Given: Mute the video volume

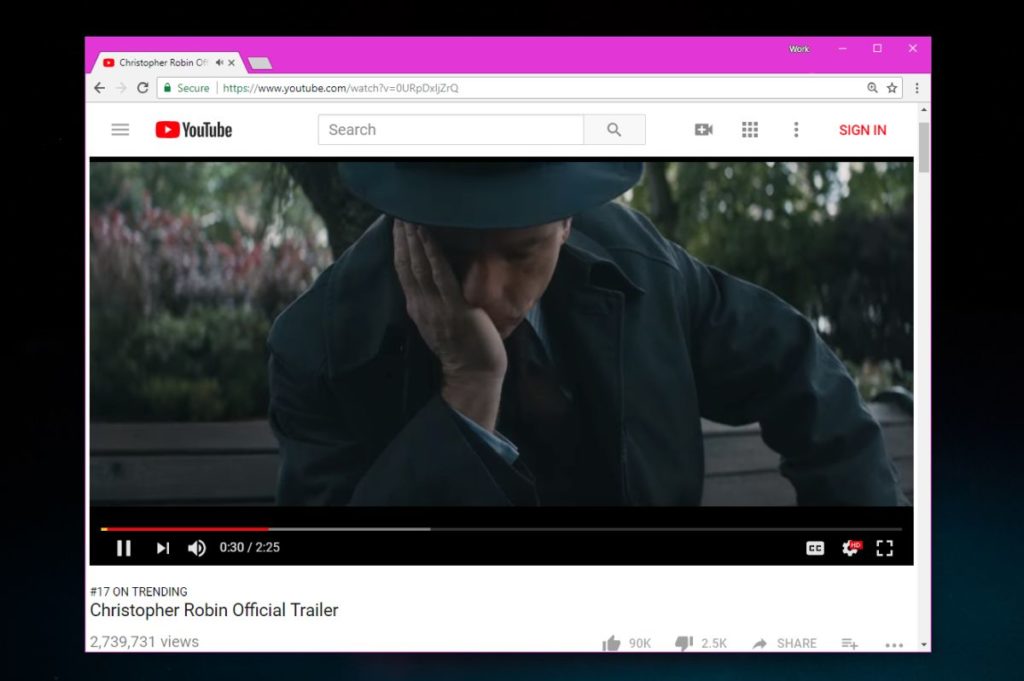Looking at the screenshot, I should [x=196, y=548].
